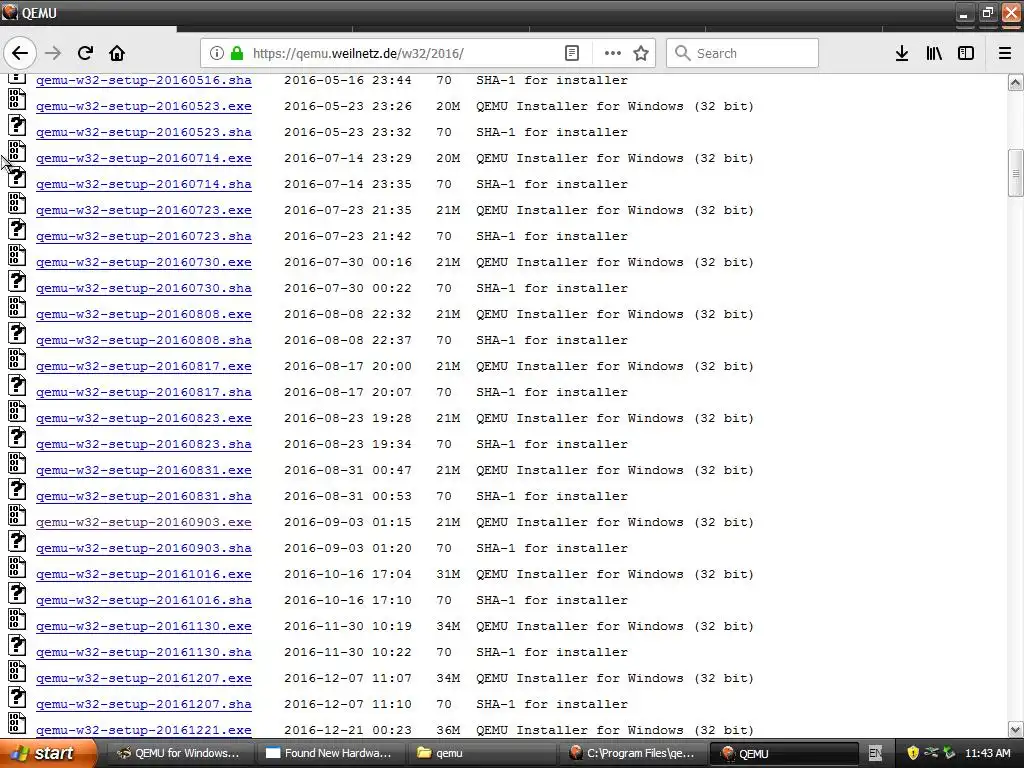Download qemu-w32-setup-20161016.exe installer

point(144,574)
